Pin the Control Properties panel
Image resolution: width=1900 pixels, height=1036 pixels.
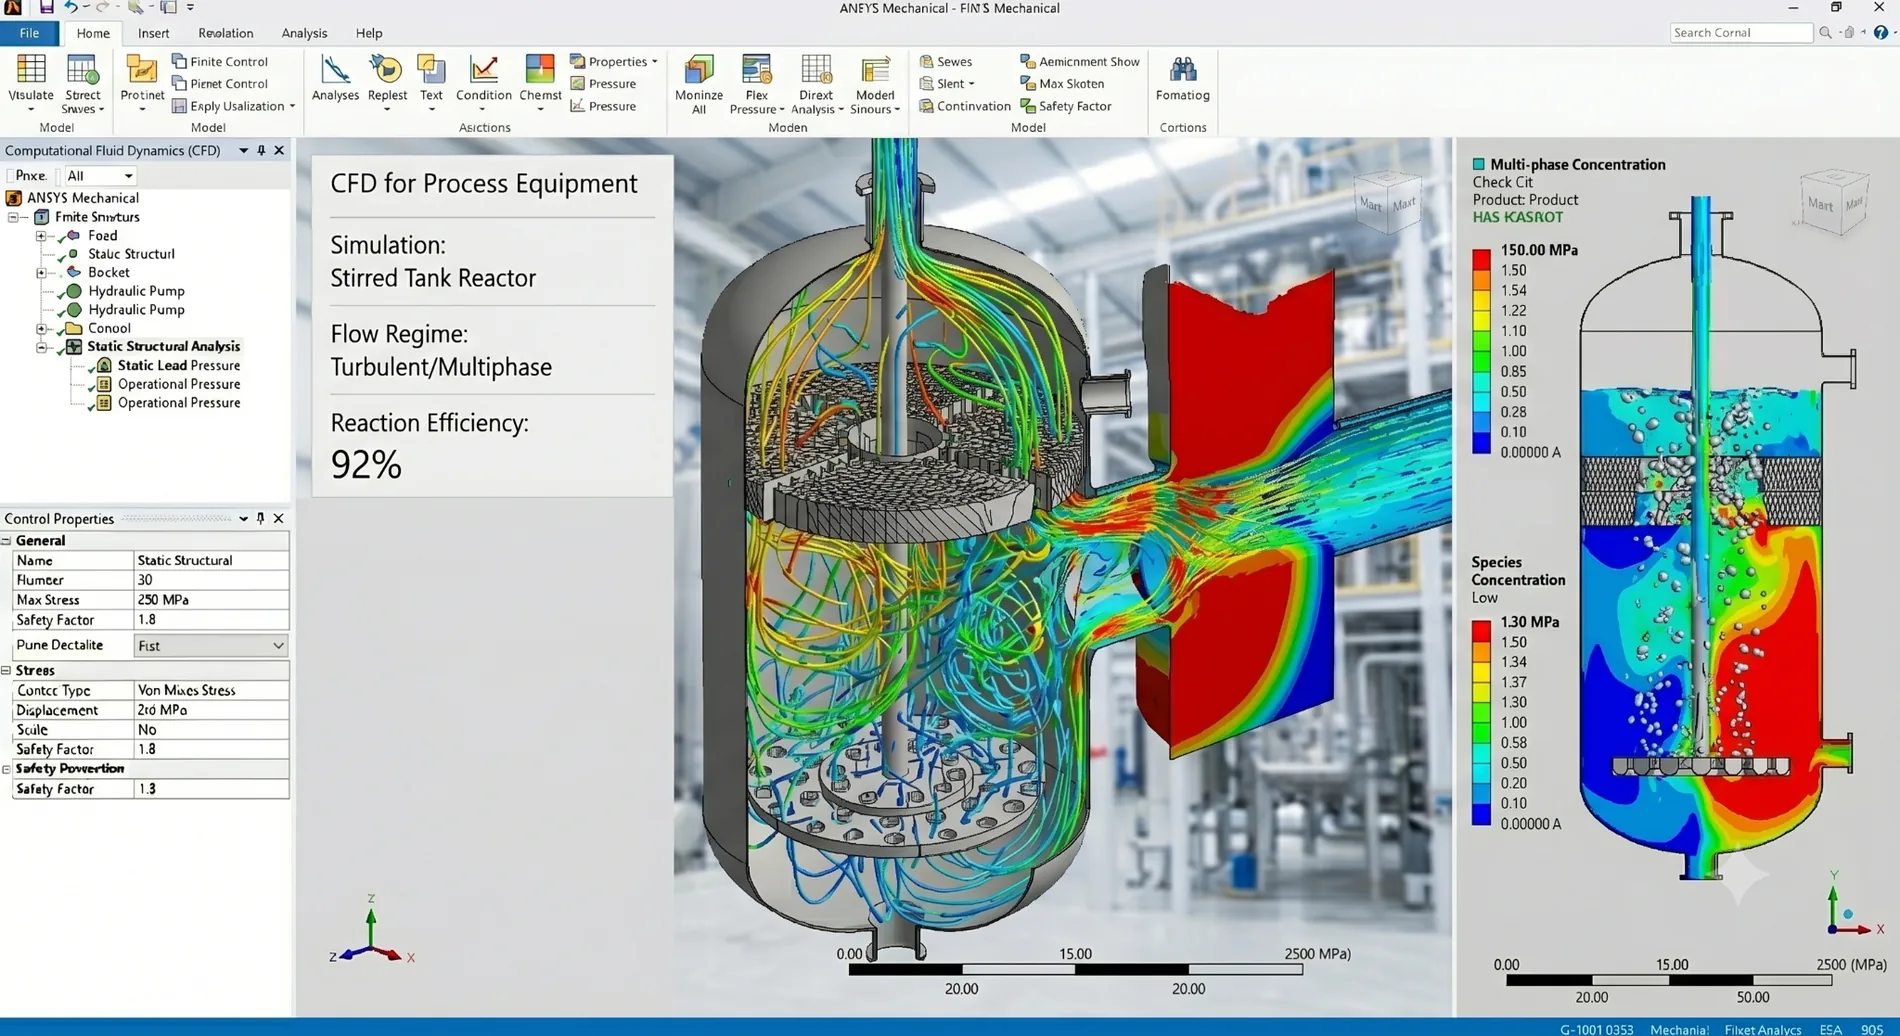point(261,518)
